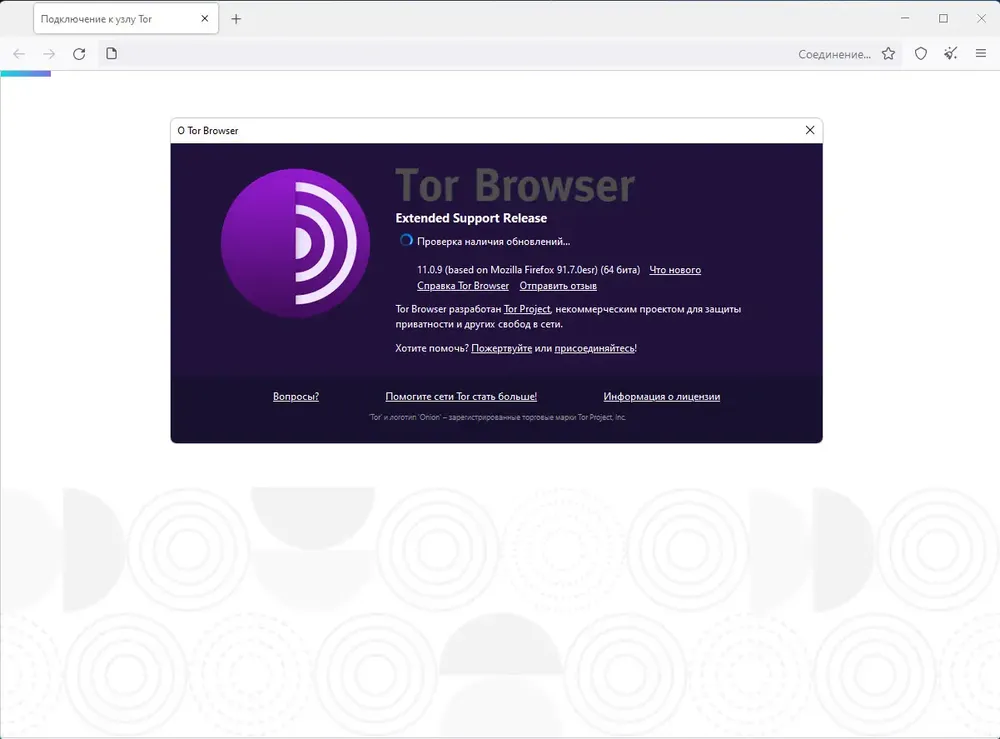Click 'Помогите сети Tor стать больше!' link
The image size is (1000, 739).
click(x=461, y=397)
